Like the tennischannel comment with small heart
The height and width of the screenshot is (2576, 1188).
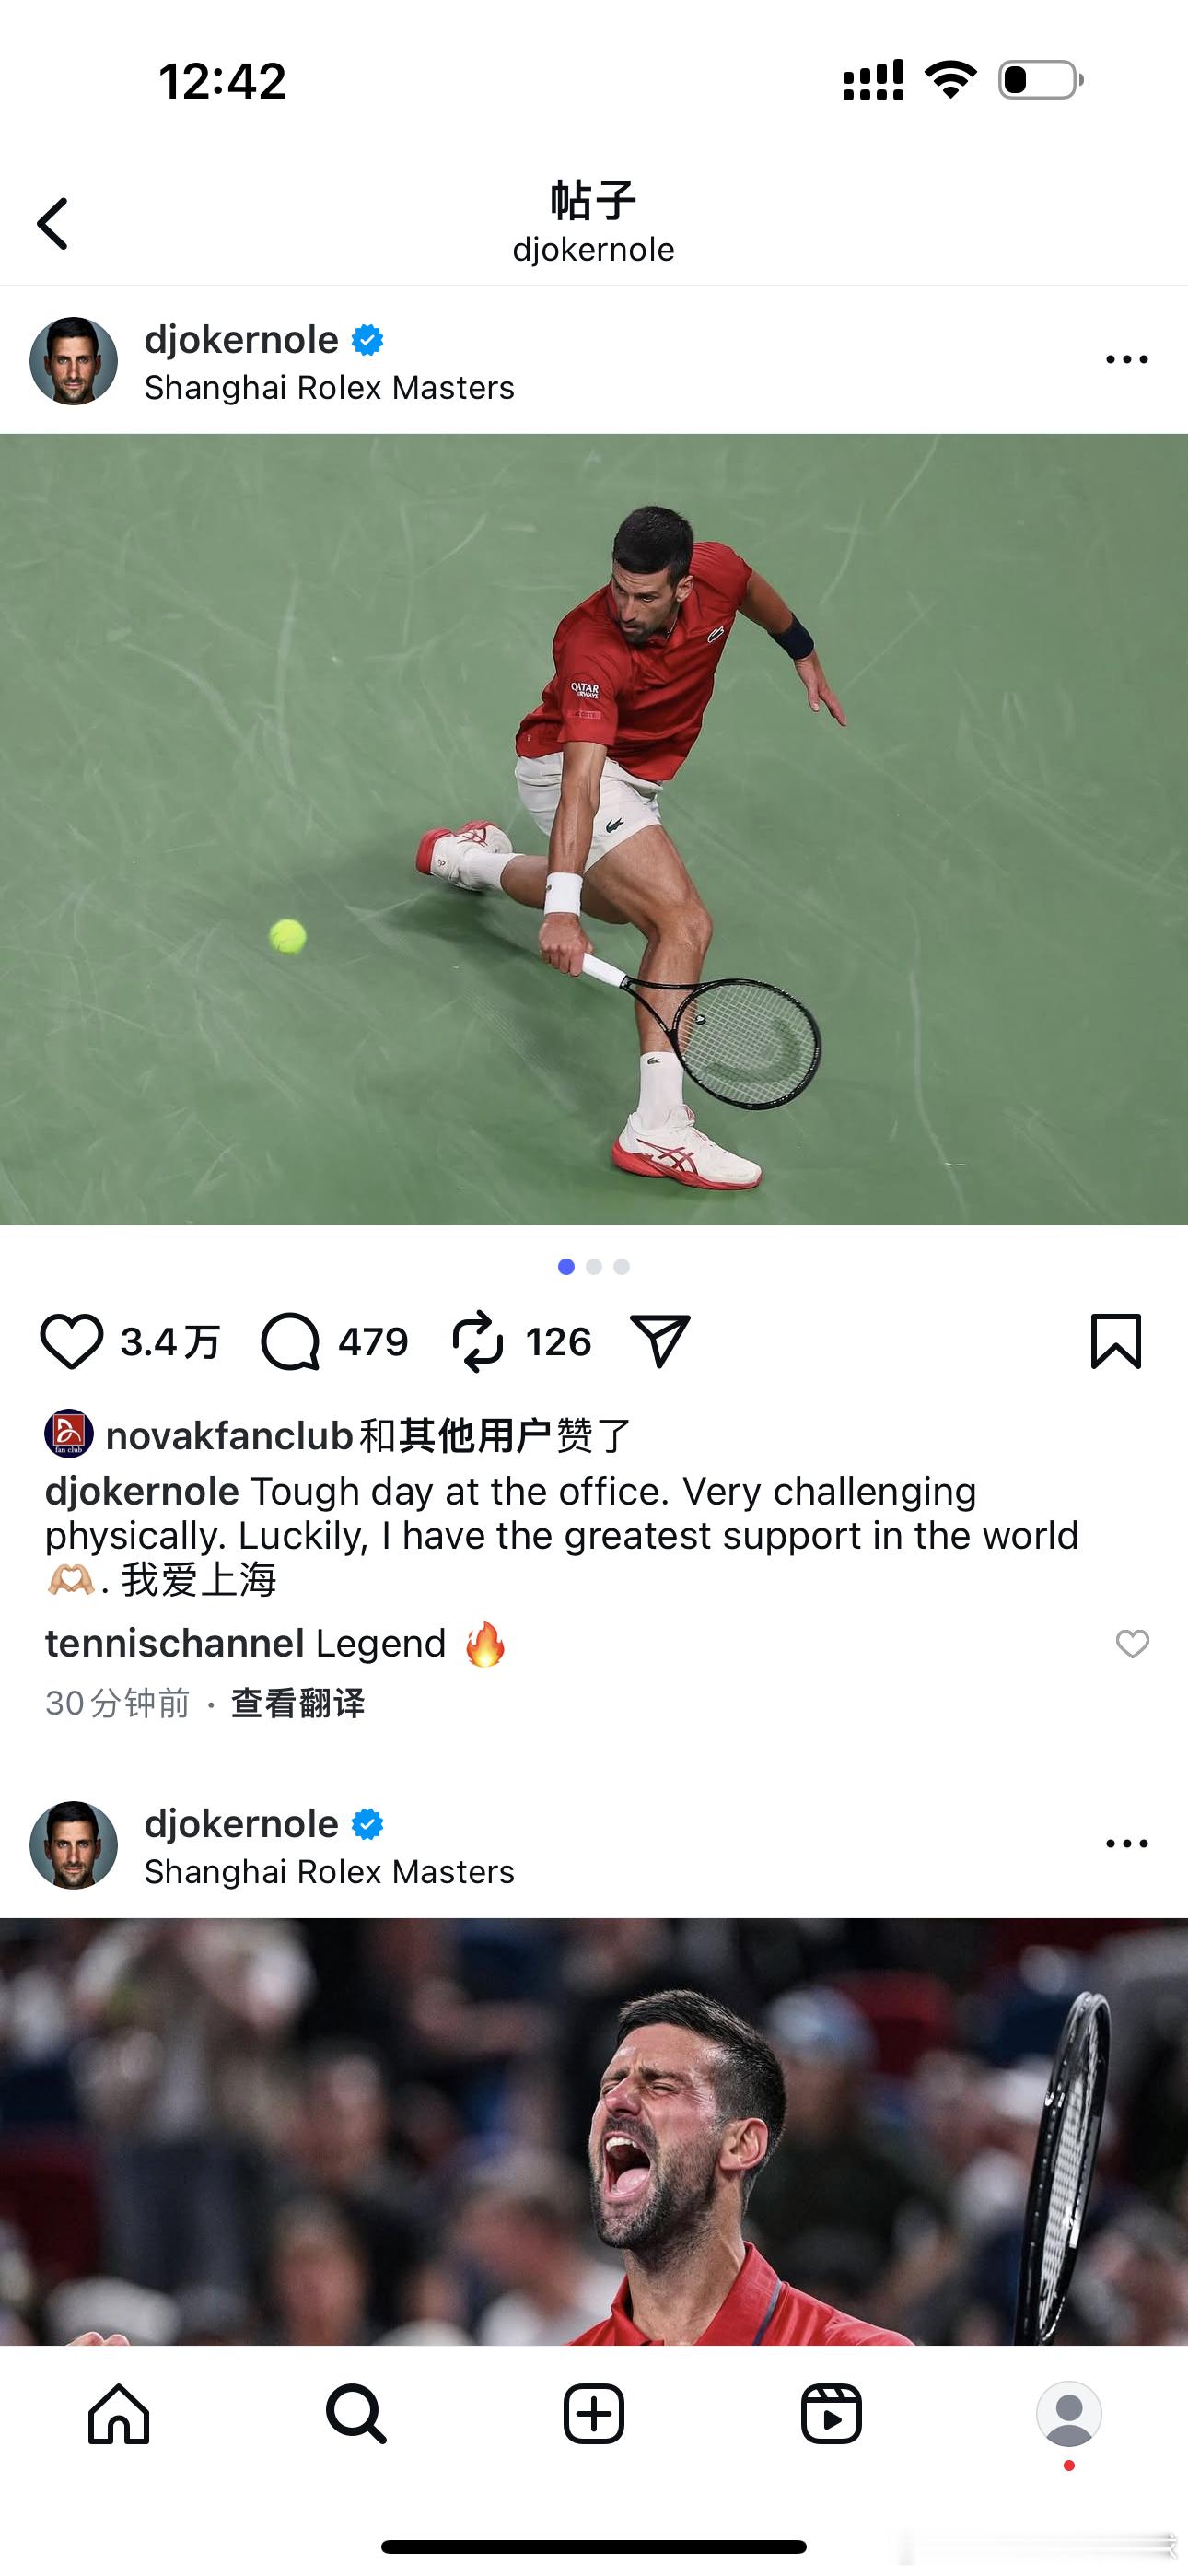tap(1132, 1643)
